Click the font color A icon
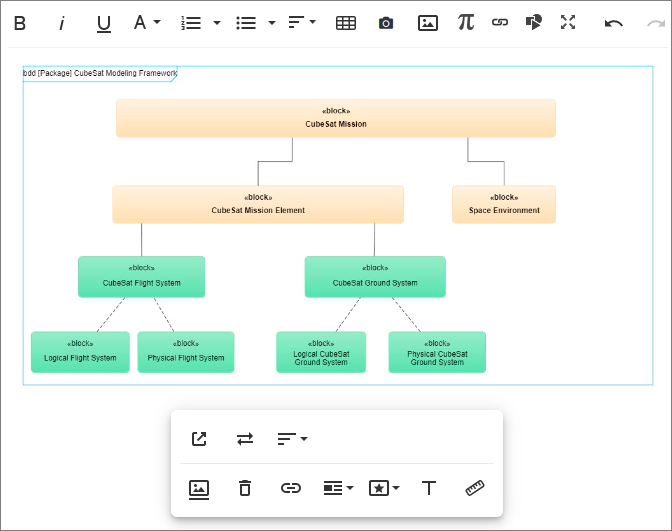This screenshot has width=672, height=531. pos(140,22)
